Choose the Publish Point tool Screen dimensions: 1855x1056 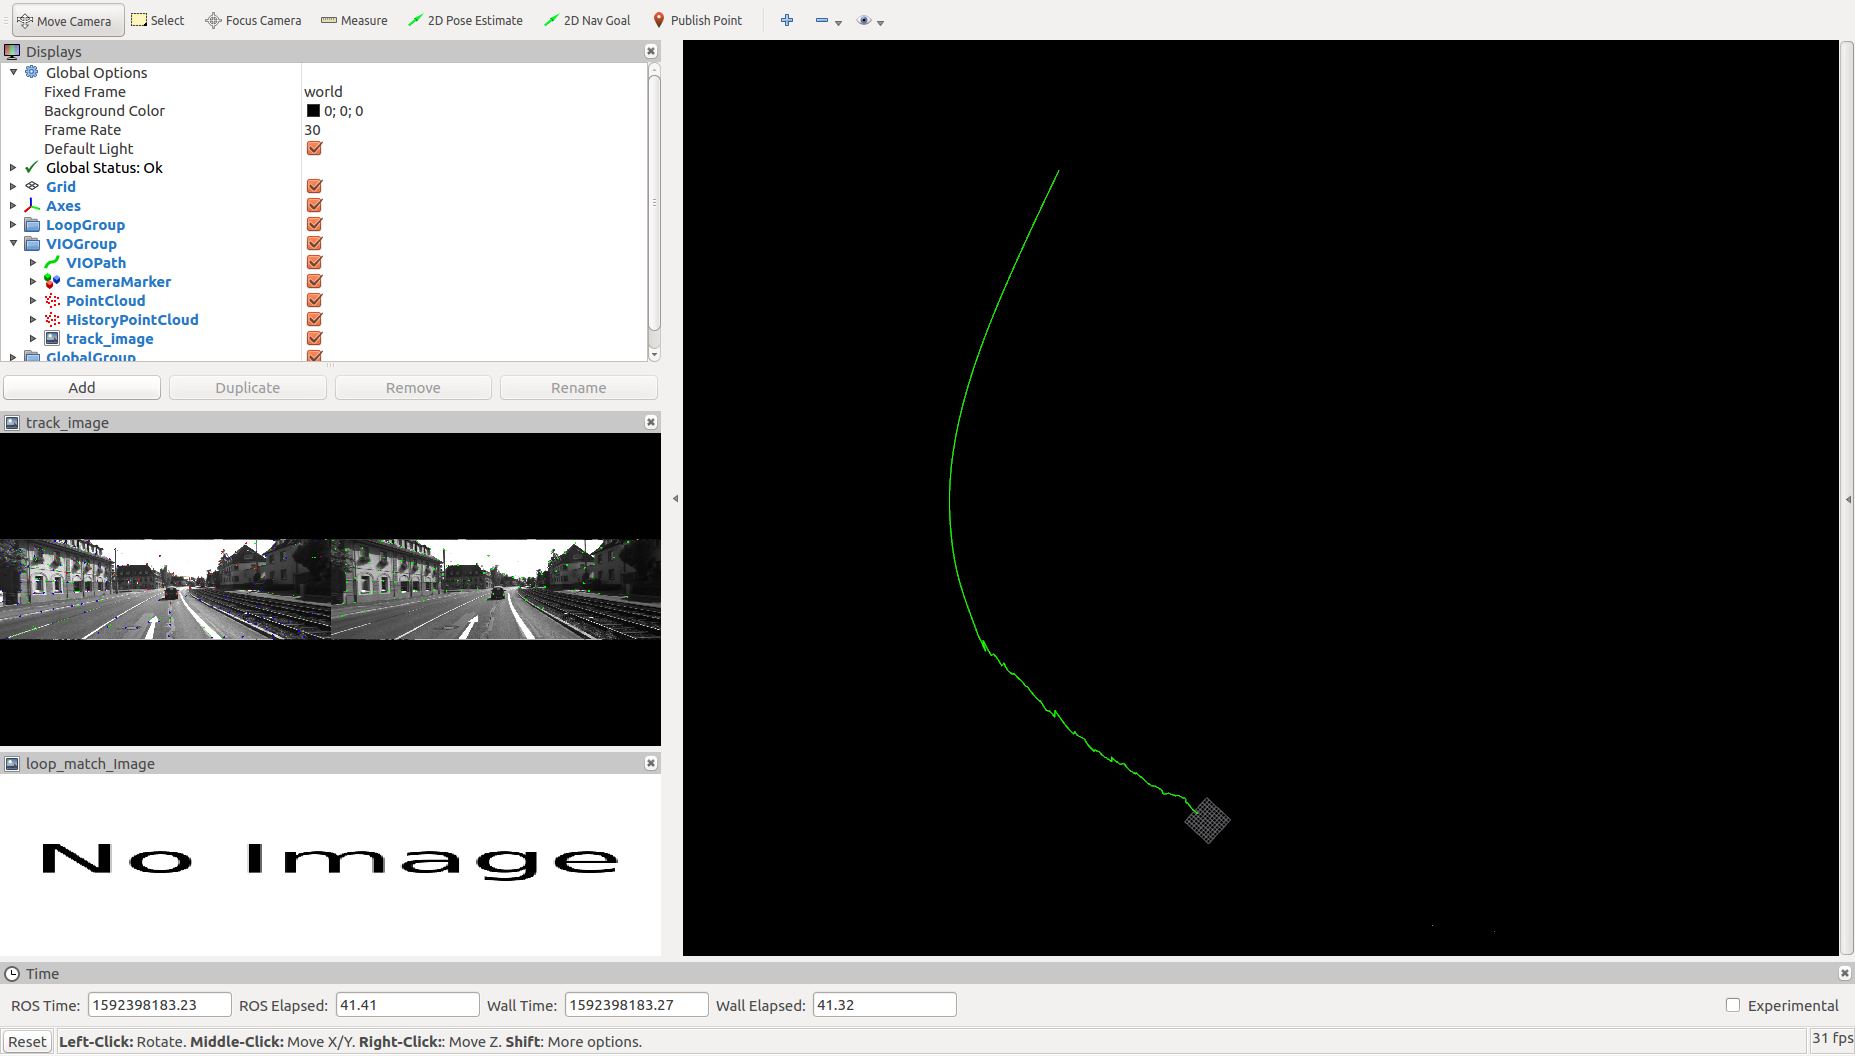tap(697, 20)
